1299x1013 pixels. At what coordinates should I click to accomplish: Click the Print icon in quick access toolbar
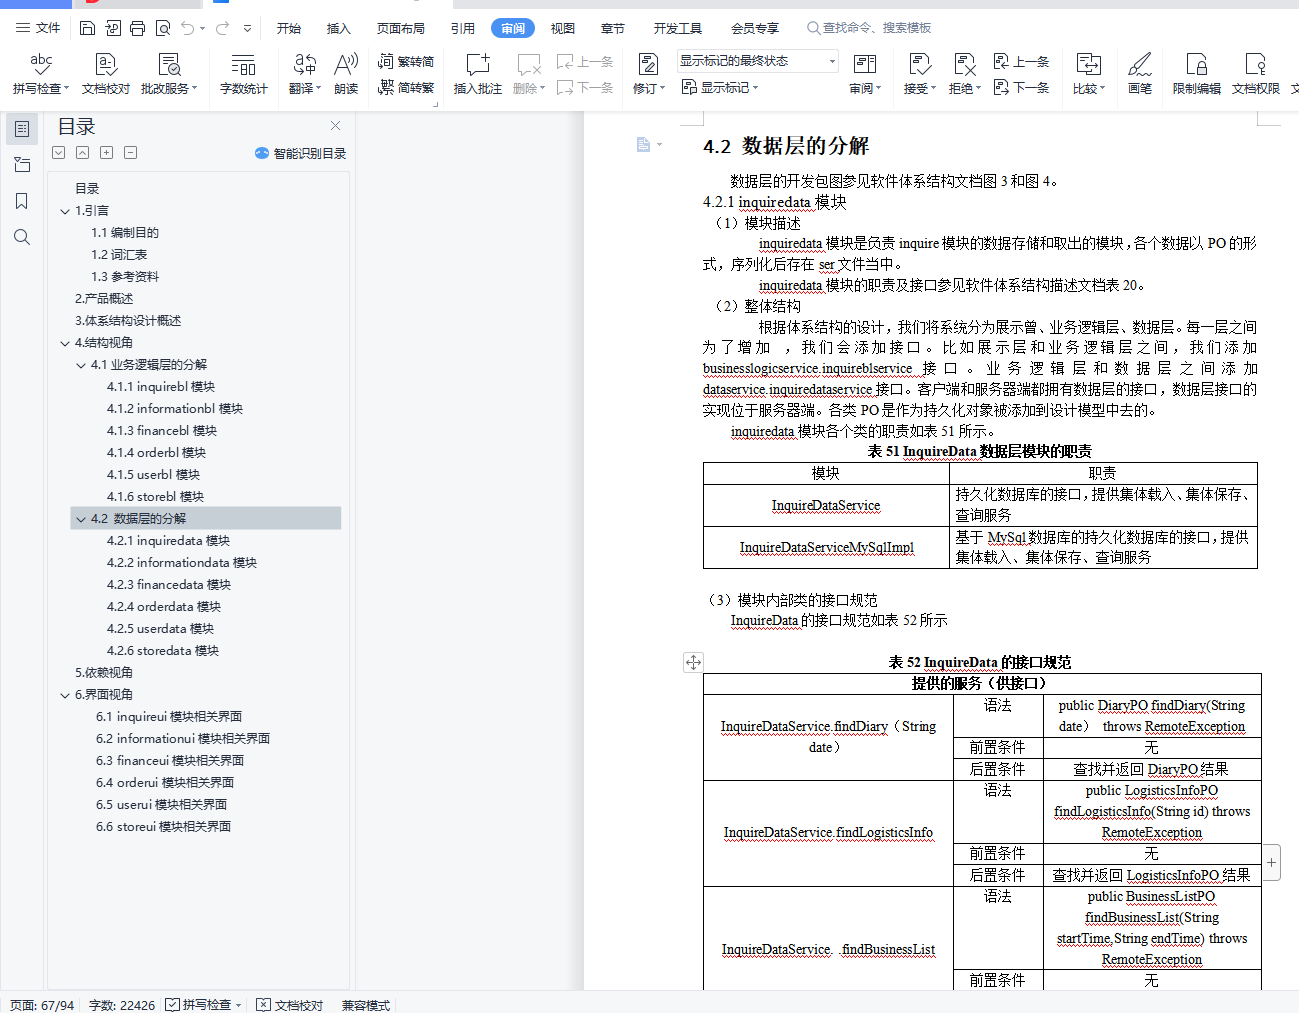pyautogui.click(x=137, y=28)
